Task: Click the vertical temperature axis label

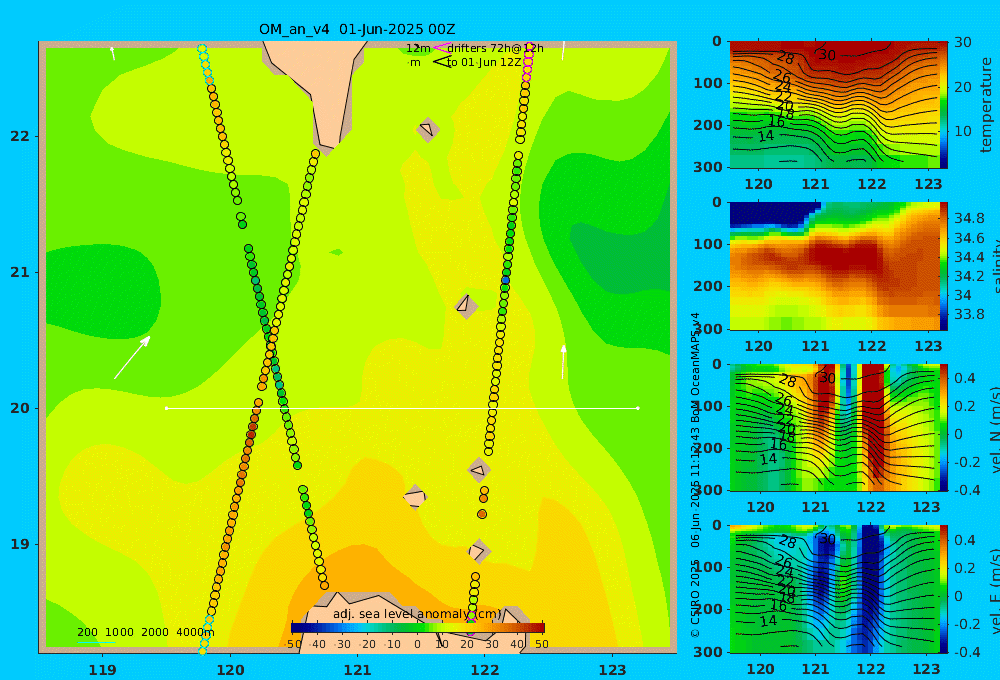Action: pos(986,105)
